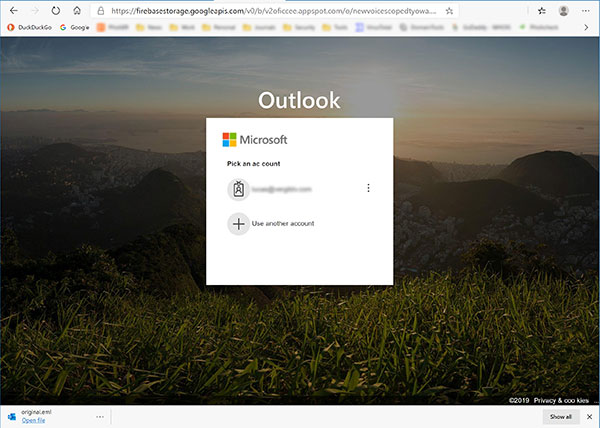The width and height of the screenshot is (600, 428).
Task: Reload the current page
Action: point(56,11)
